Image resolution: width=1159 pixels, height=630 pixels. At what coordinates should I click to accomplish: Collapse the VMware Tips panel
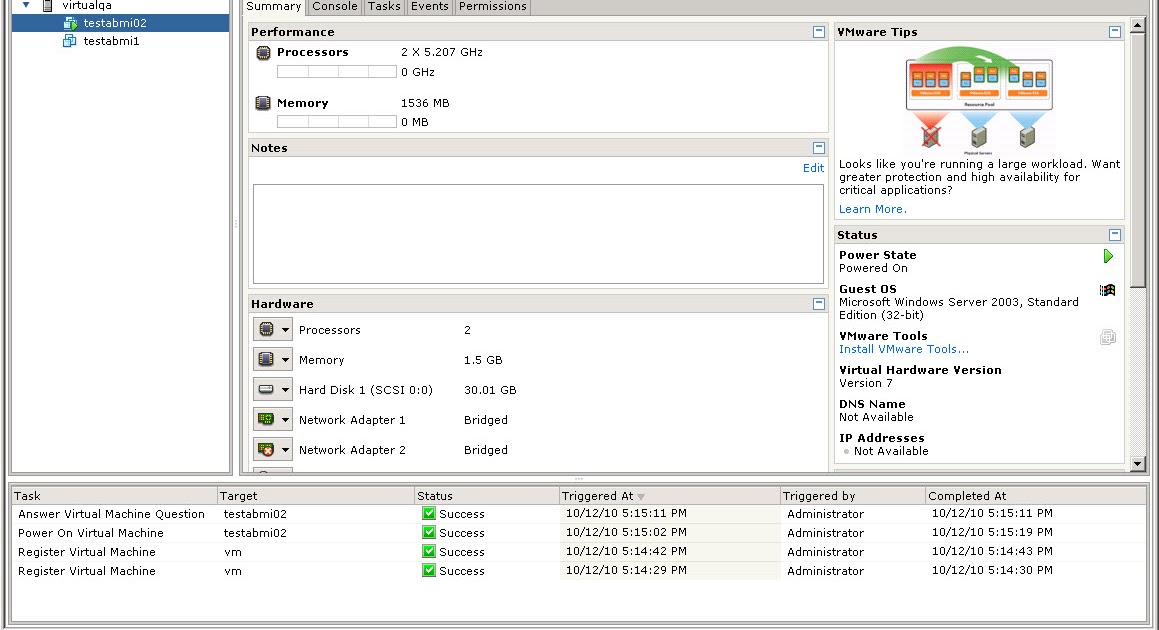point(1115,32)
